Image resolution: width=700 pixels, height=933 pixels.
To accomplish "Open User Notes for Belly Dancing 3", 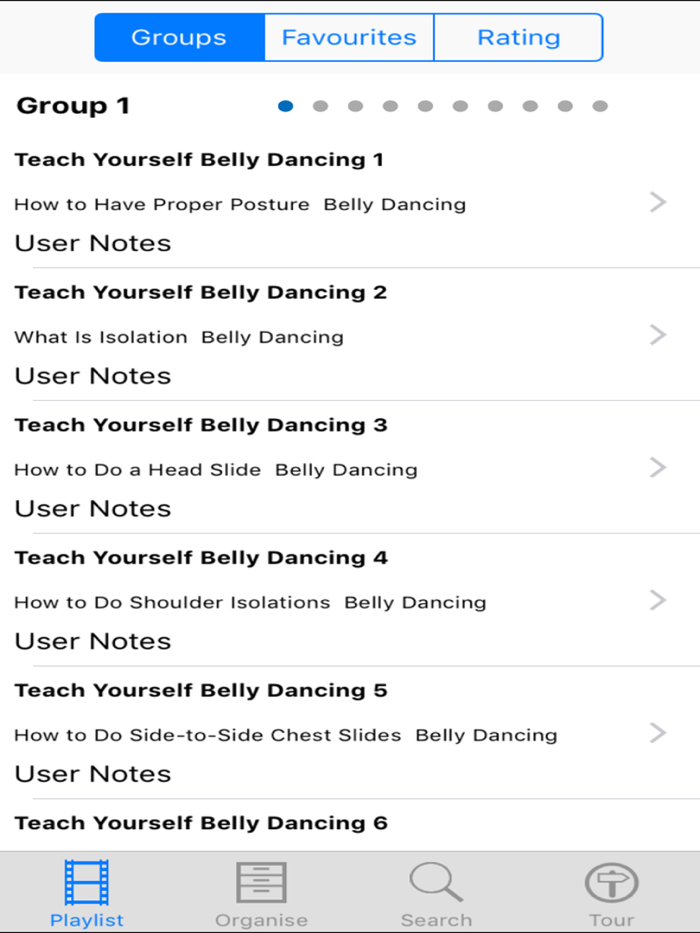I will (x=92, y=508).
